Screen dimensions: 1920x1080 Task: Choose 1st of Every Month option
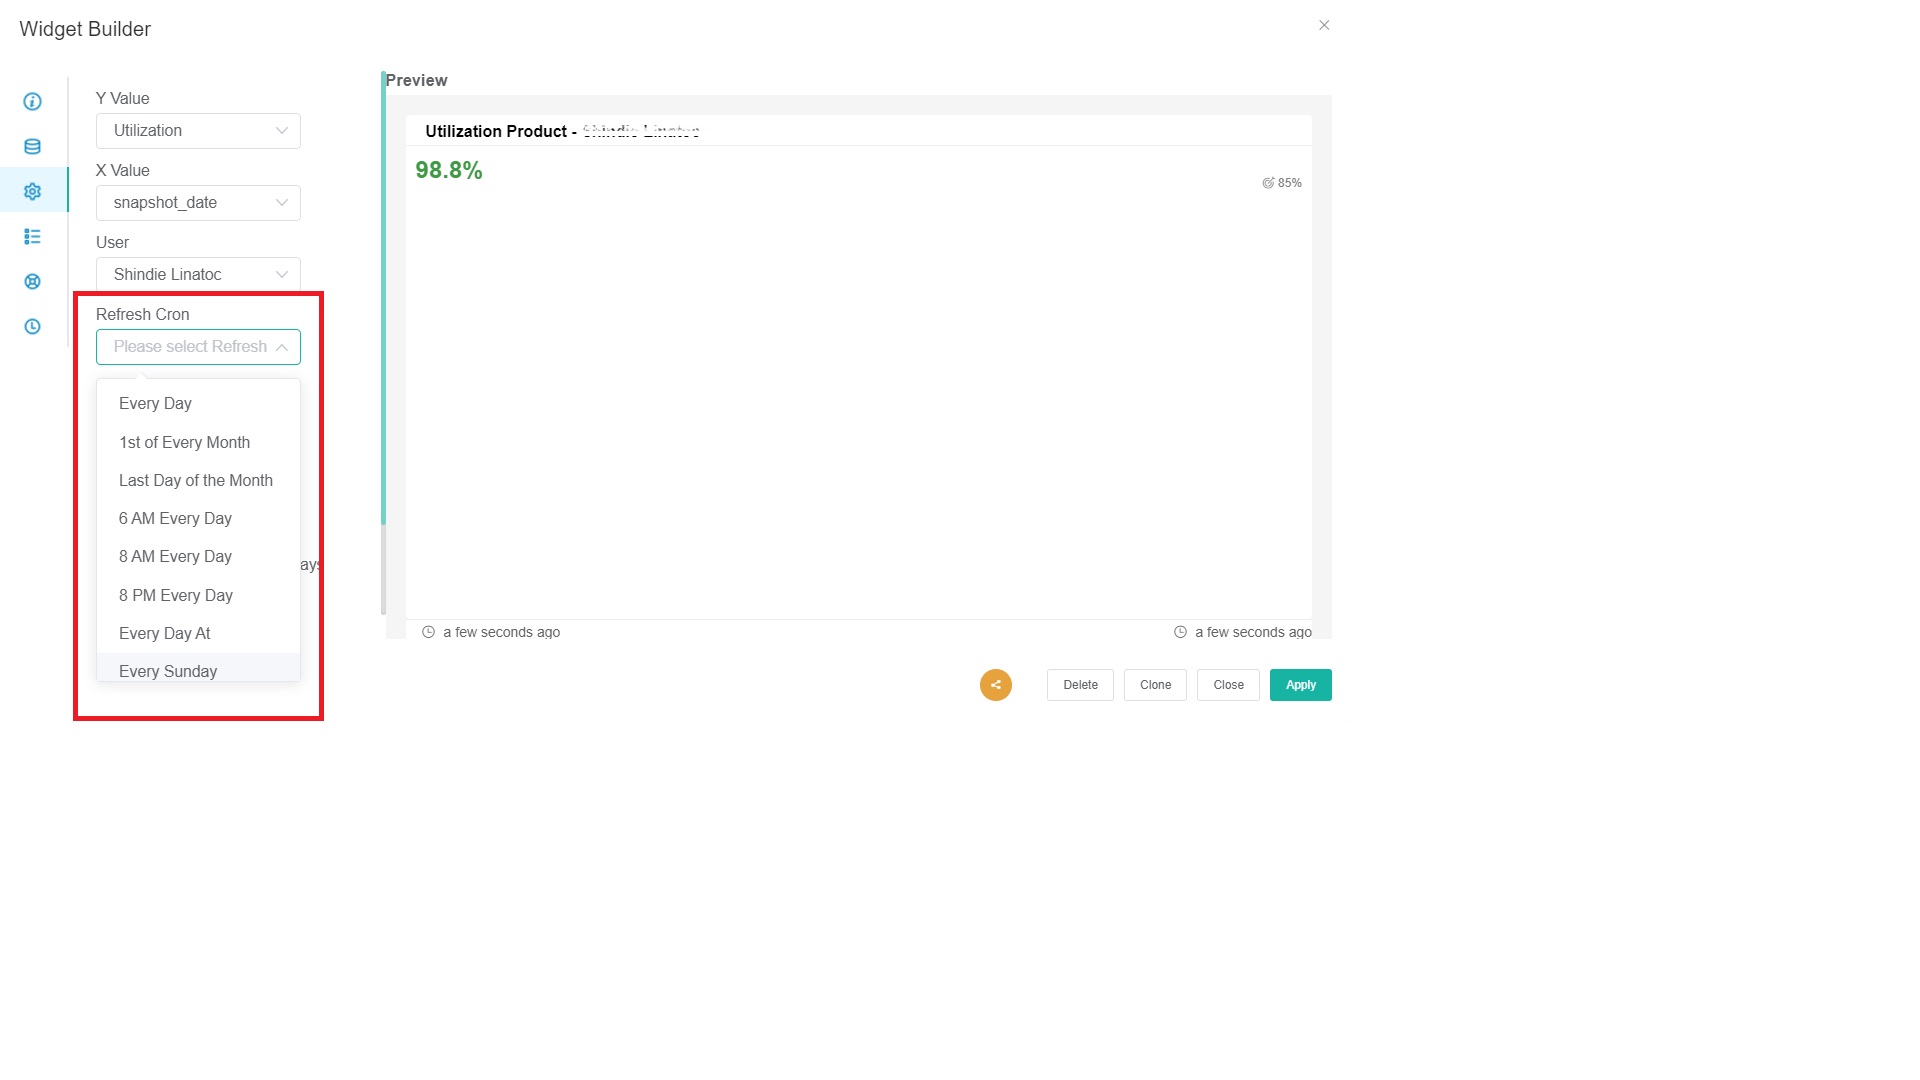[x=184, y=442]
